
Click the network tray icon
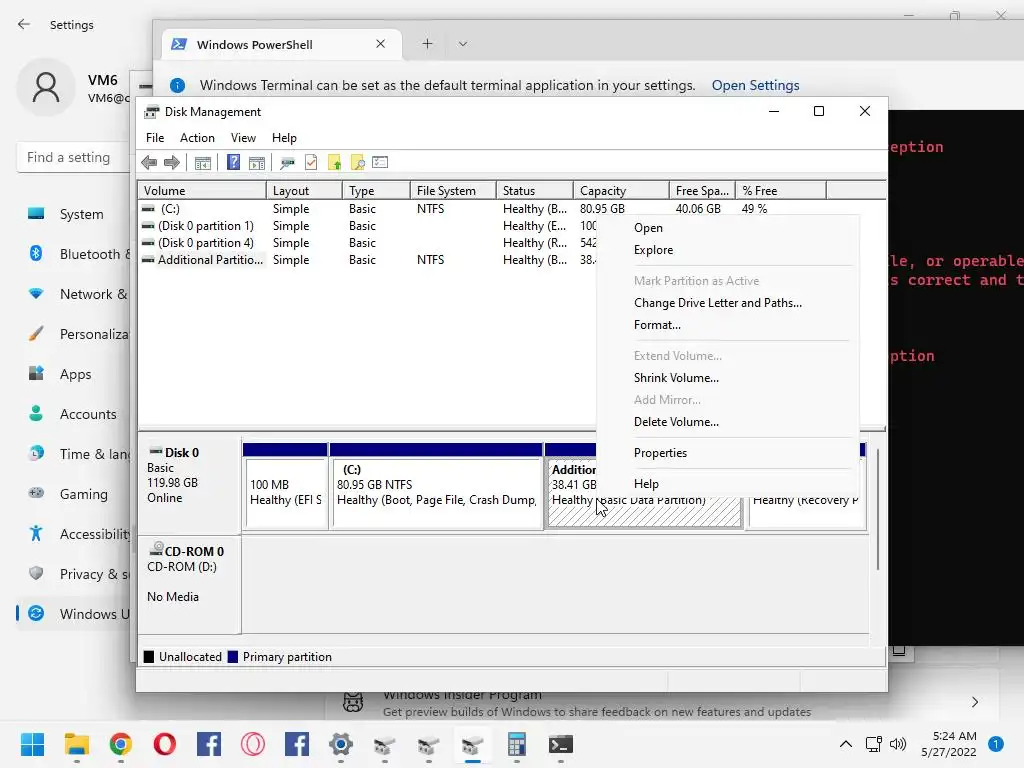873,744
